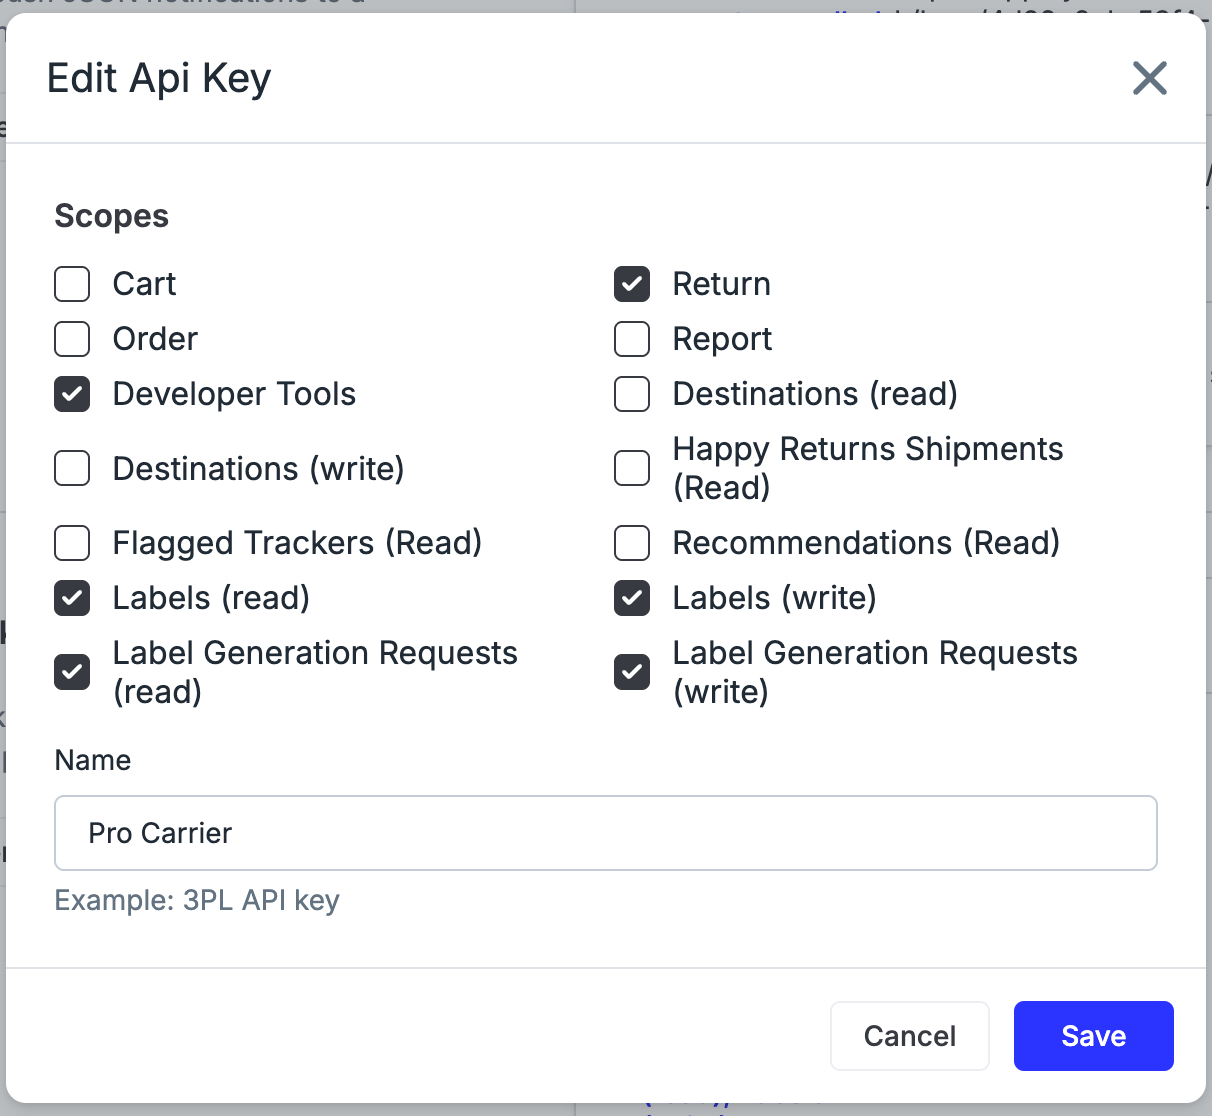
Task: Uncheck Label Generation Requests (read)
Action: tap(72, 672)
